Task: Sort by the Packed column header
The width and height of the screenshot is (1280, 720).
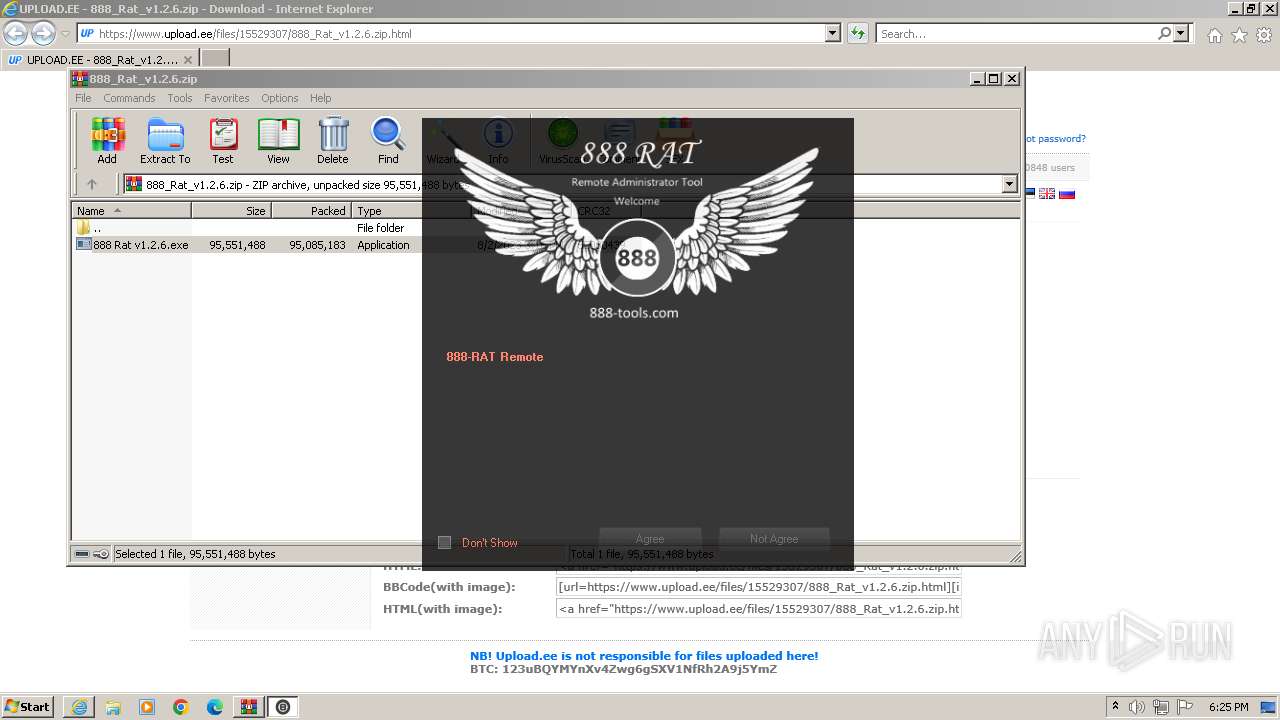Action: (x=312, y=211)
